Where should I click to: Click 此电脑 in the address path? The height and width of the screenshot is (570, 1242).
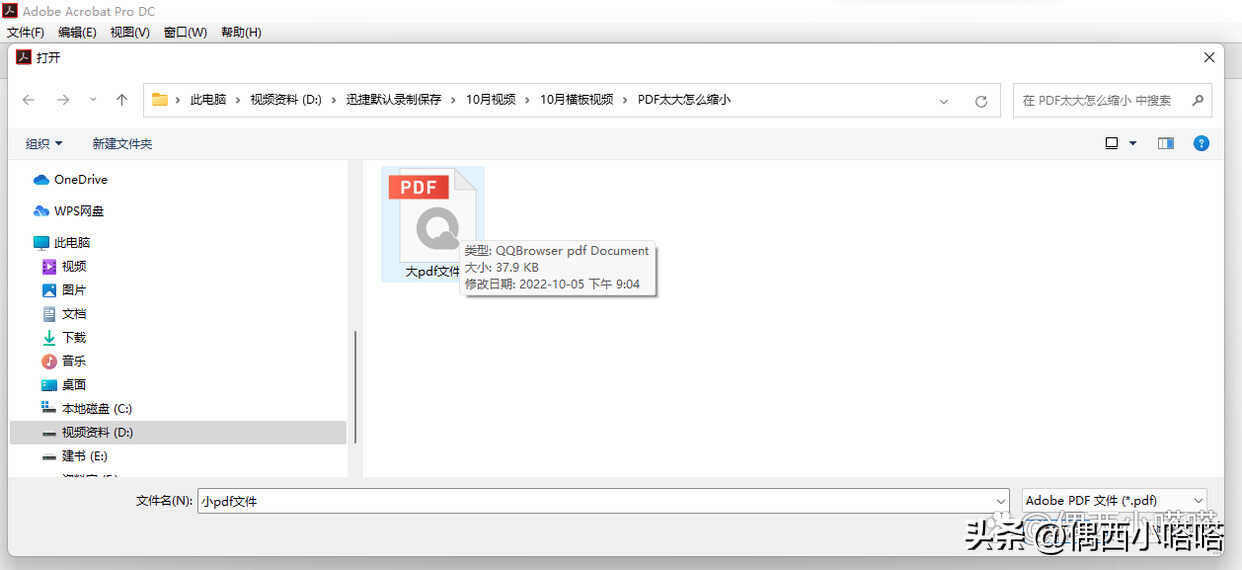click(x=208, y=100)
